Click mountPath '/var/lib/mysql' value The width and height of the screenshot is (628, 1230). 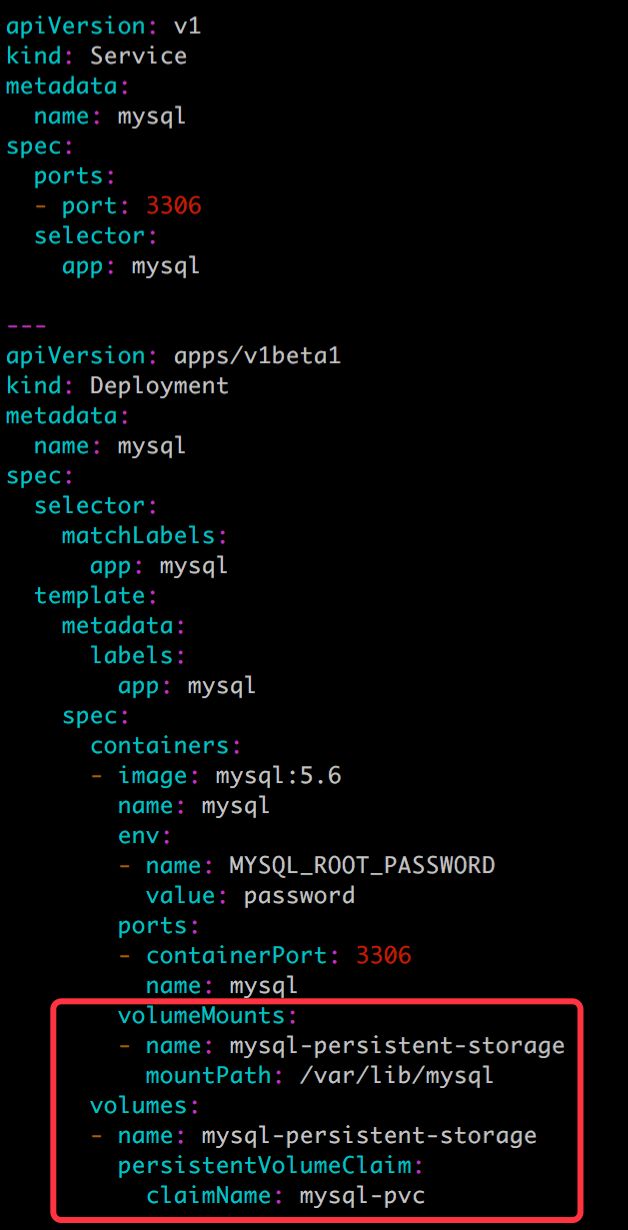(x=397, y=1076)
